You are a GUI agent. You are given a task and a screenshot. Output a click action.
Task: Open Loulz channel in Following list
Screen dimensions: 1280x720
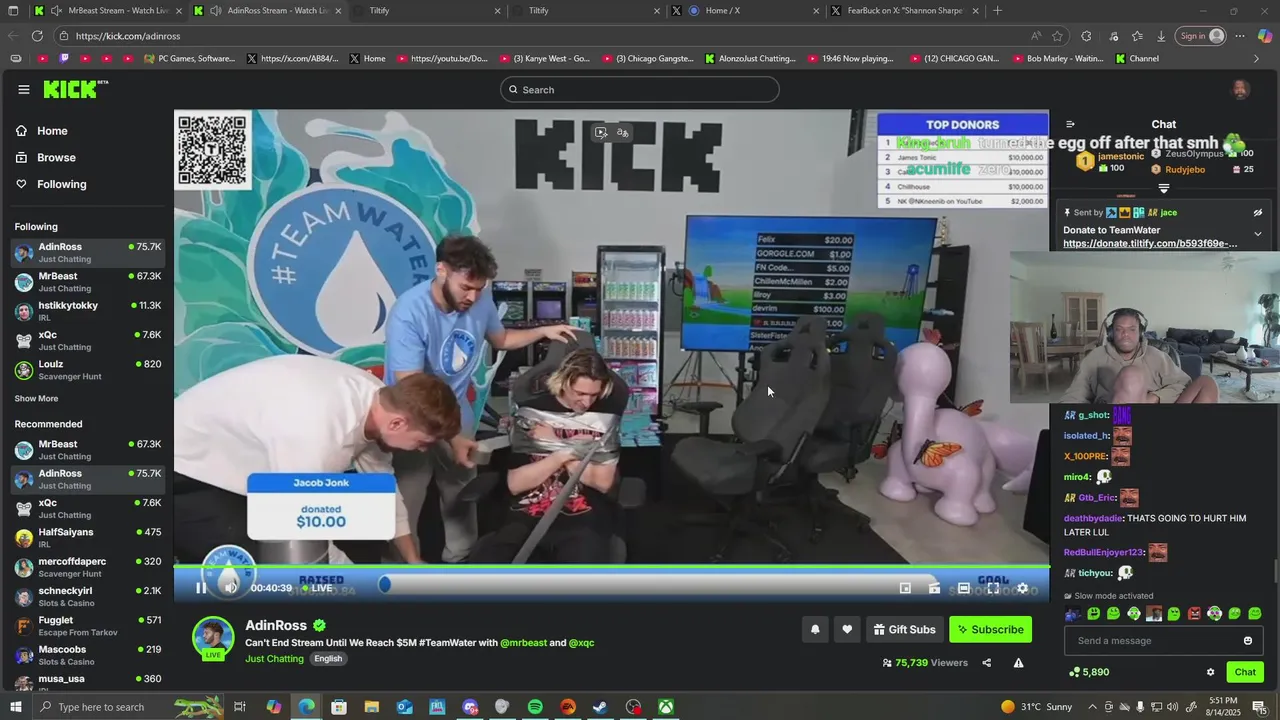pyautogui.click(x=88, y=370)
